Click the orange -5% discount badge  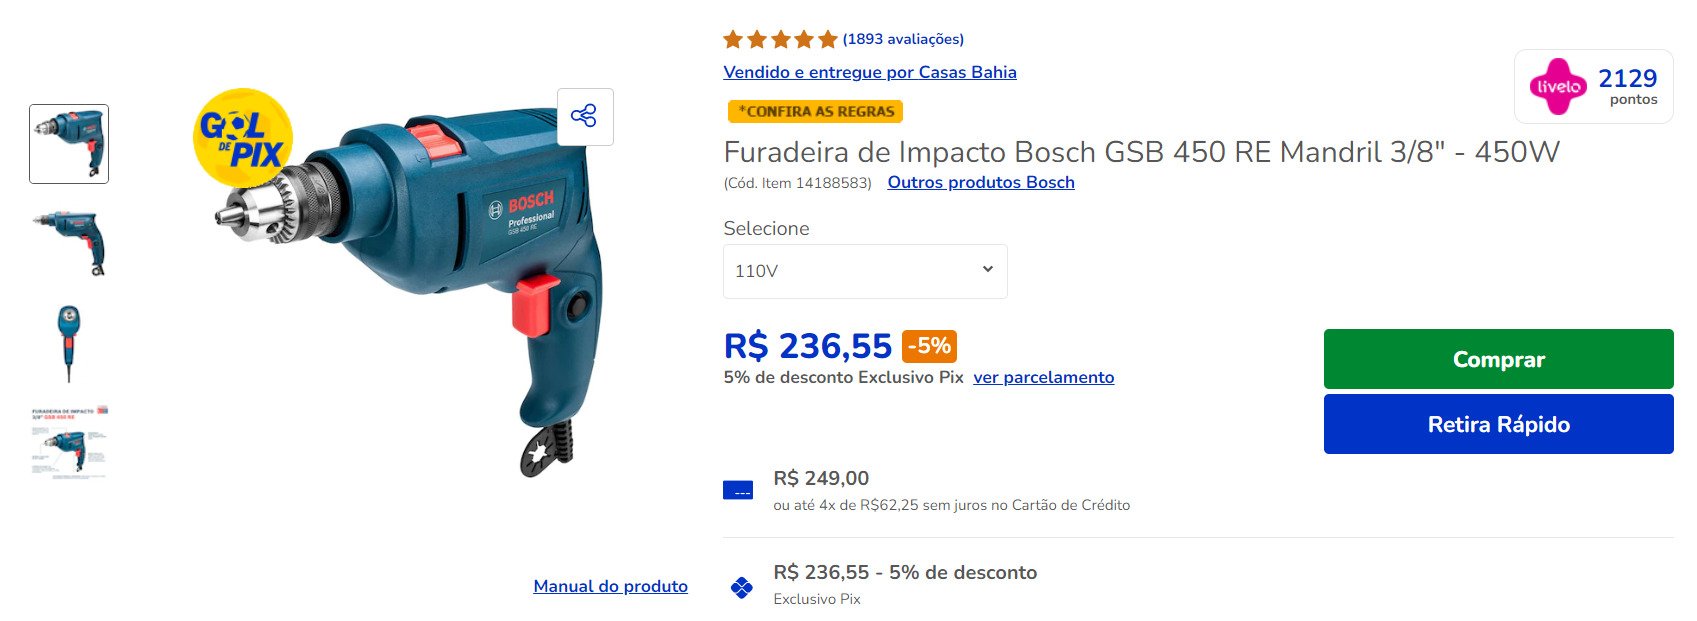tap(929, 346)
